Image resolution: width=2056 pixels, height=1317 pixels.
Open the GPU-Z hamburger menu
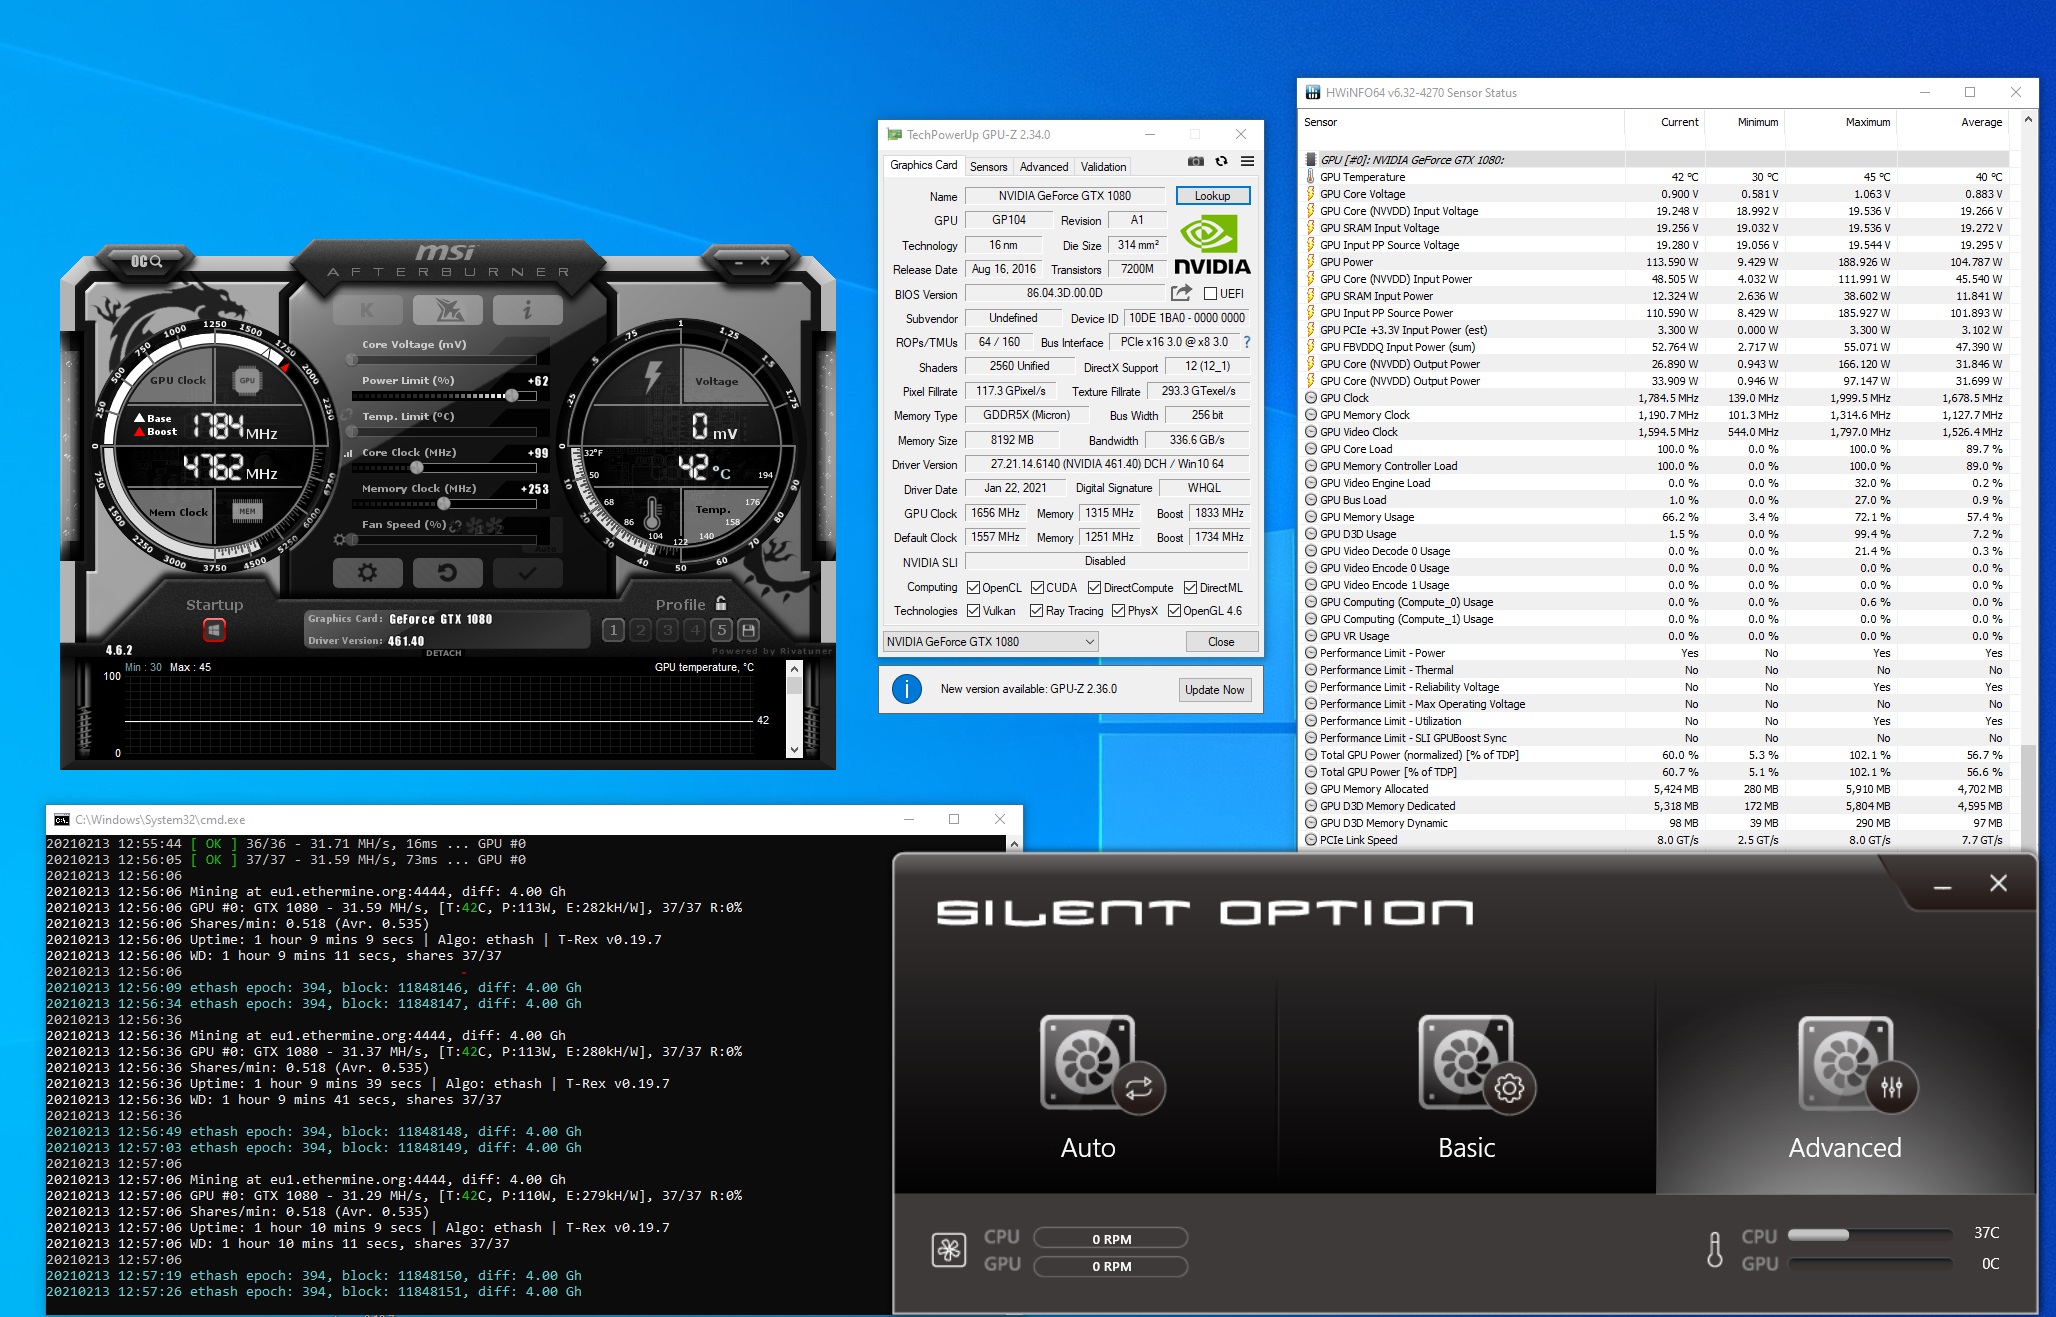click(x=1247, y=161)
